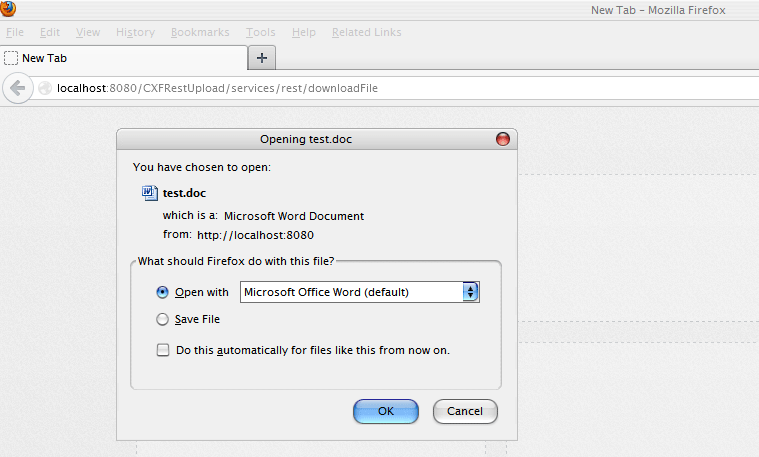Open the Bookmarks menu
The width and height of the screenshot is (759, 457).
coord(199,32)
